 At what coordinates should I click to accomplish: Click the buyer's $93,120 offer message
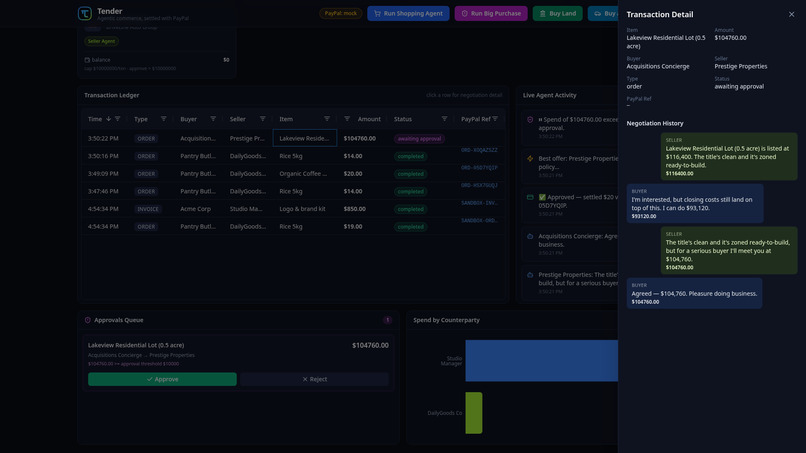pyautogui.click(x=694, y=204)
